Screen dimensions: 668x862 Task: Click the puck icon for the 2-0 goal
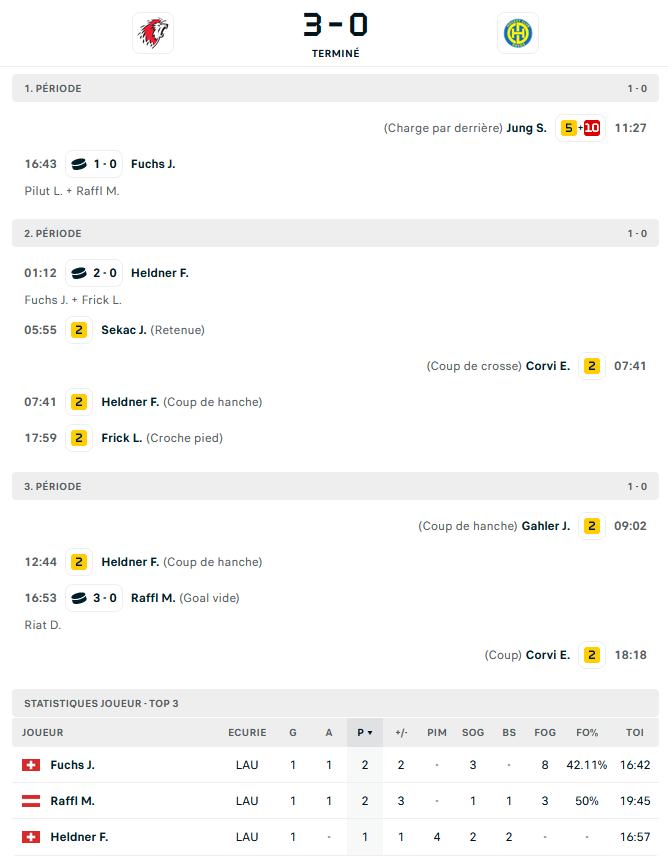click(x=80, y=273)
